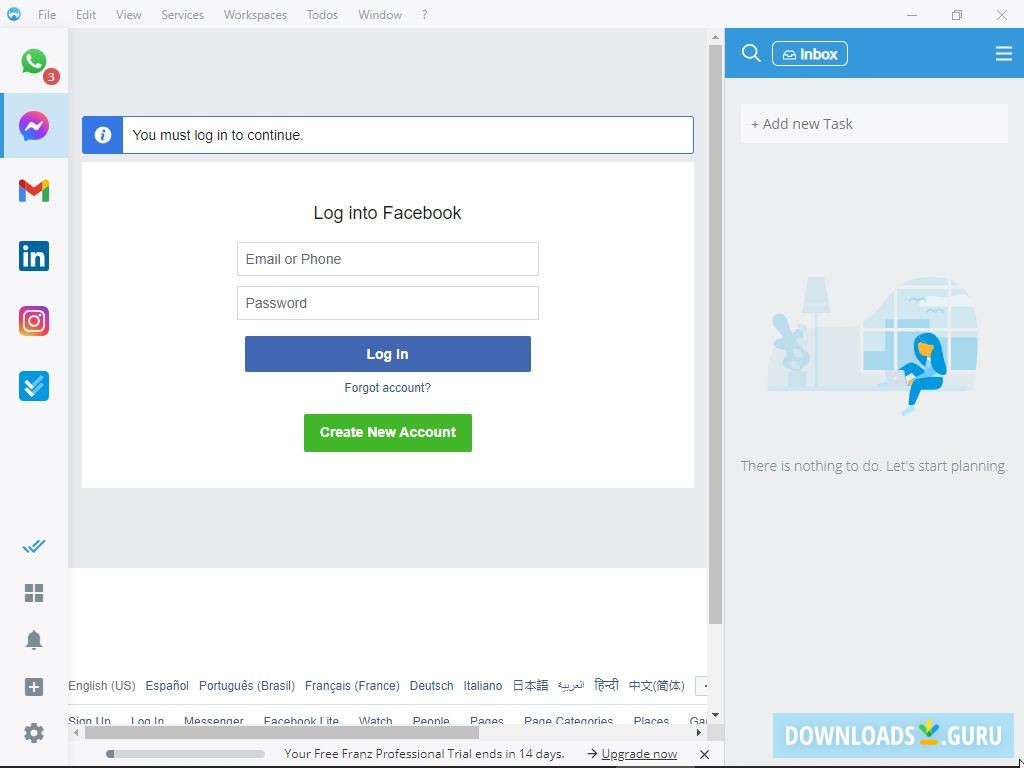Click the Messenger footer link
Image resolution: width=1024 pixels, height=768 pixels.
click(x=214, y=721)
